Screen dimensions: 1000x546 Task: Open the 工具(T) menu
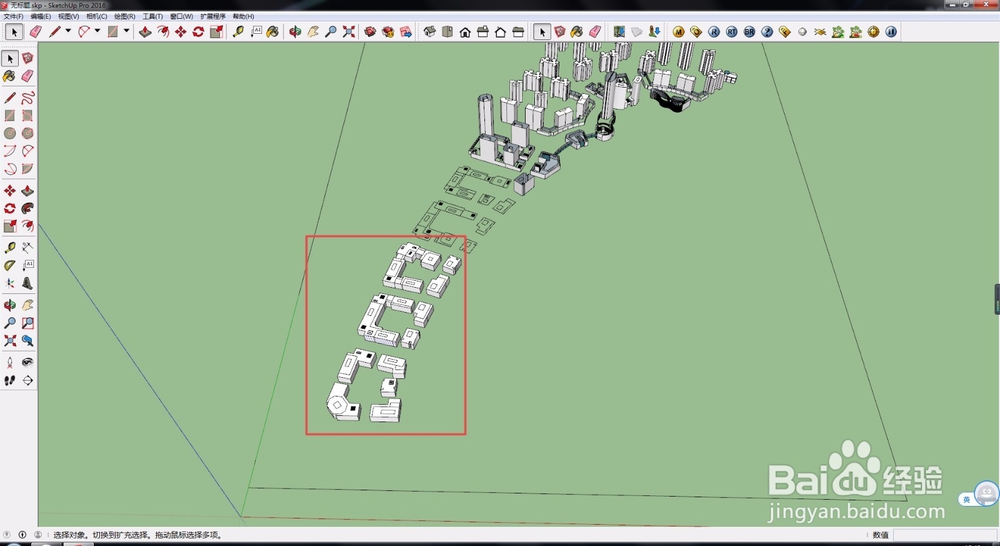[152, 16]
